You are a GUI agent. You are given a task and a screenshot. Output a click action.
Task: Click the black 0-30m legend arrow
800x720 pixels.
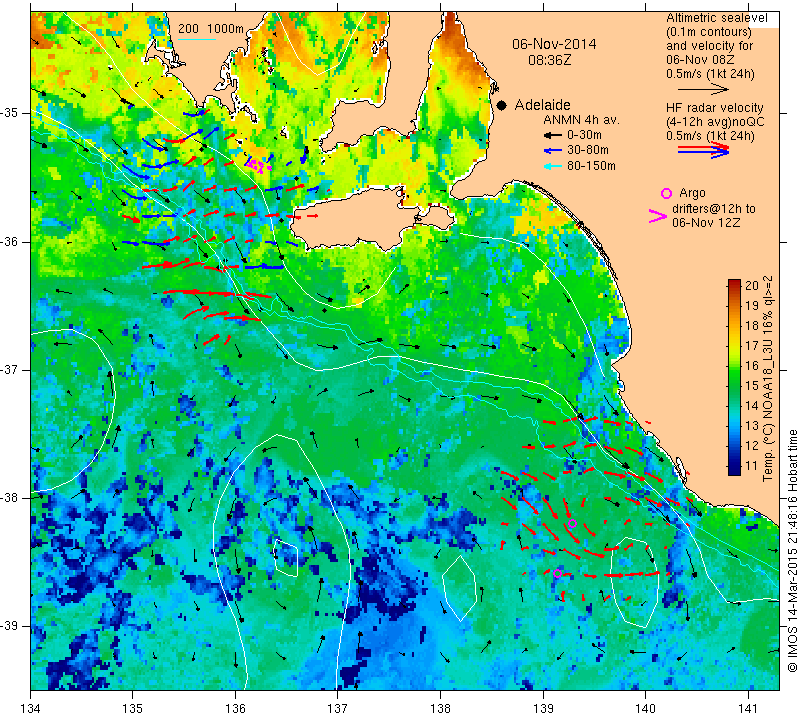(x=552, y=135)
